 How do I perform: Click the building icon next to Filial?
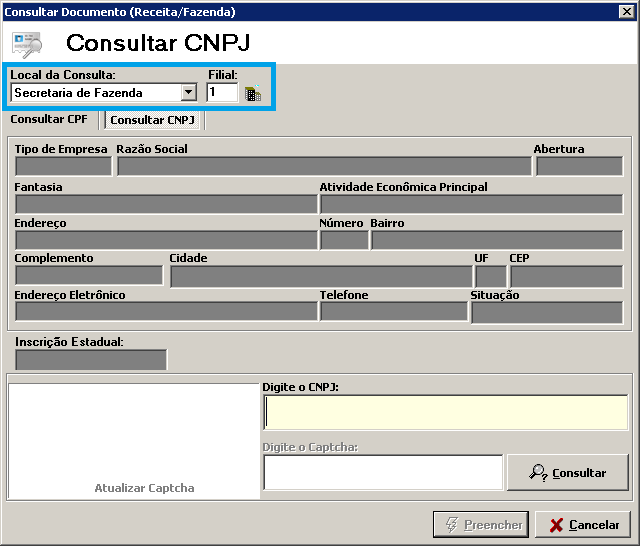point(252,94)
